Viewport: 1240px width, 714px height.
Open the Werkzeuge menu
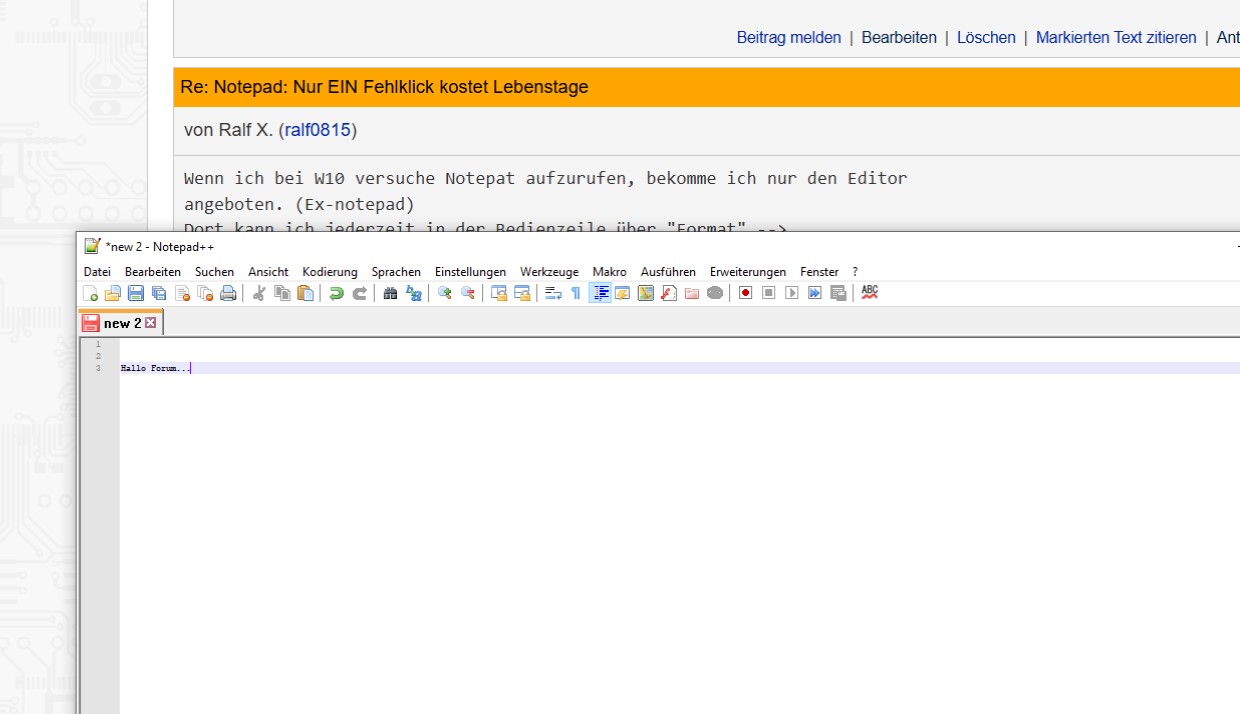pos(549,272)
